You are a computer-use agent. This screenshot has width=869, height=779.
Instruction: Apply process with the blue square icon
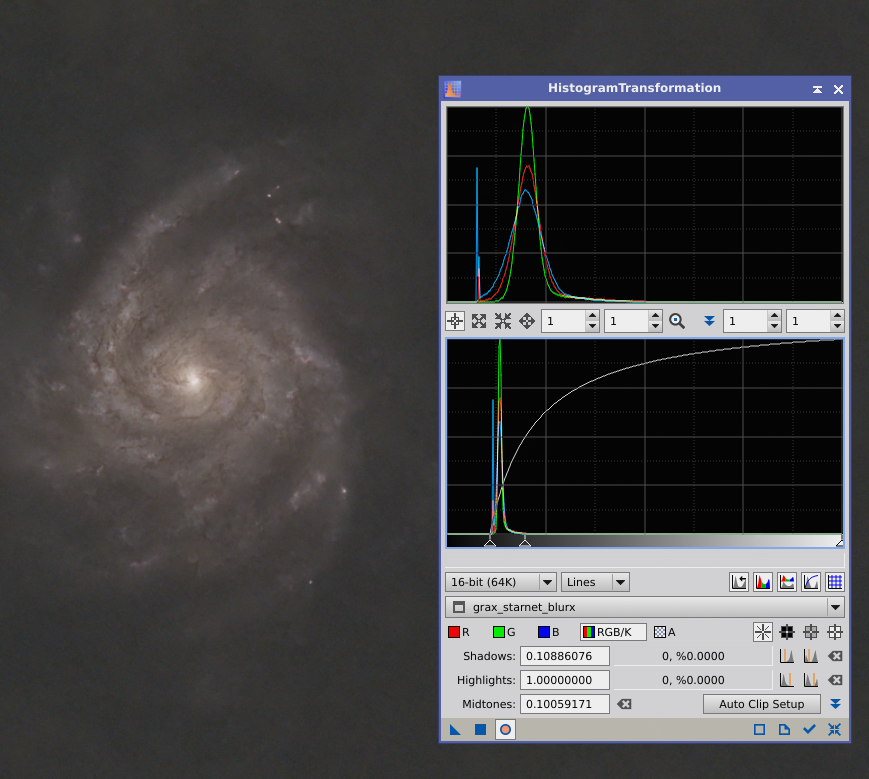(x=480, y=730)
